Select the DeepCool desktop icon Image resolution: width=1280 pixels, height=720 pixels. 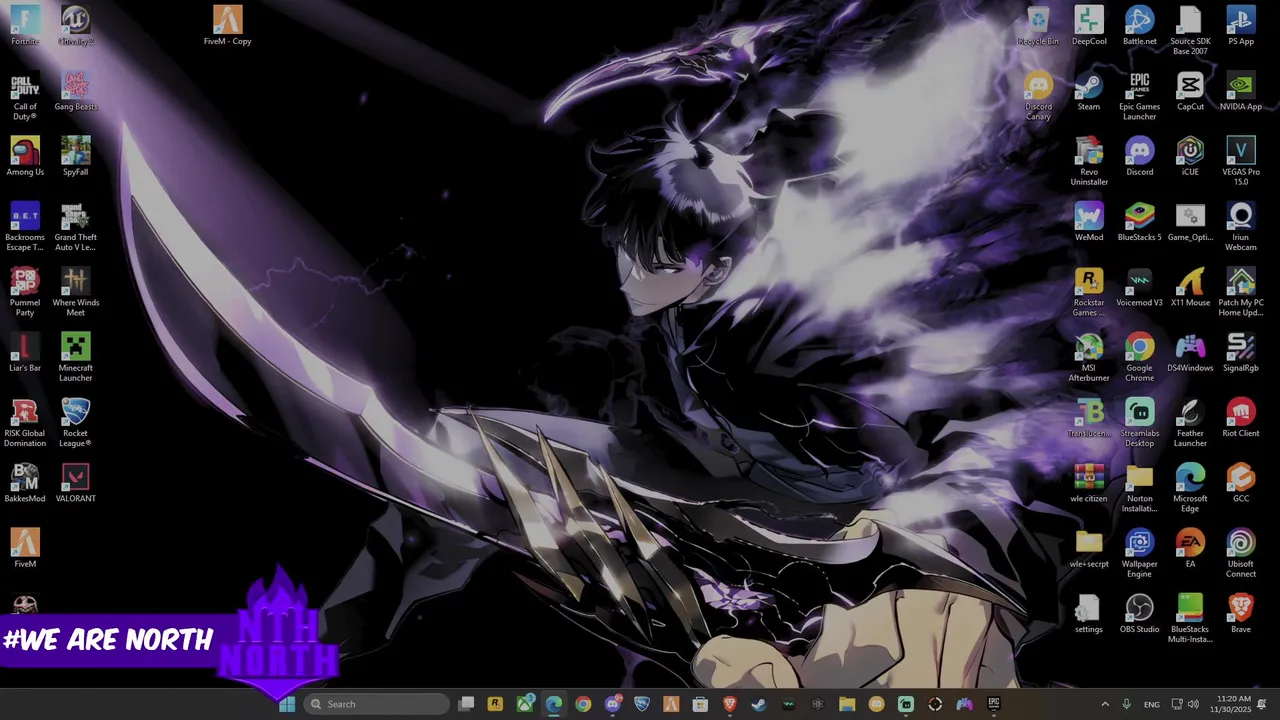pyautogui.click(x=1089, y=25)
